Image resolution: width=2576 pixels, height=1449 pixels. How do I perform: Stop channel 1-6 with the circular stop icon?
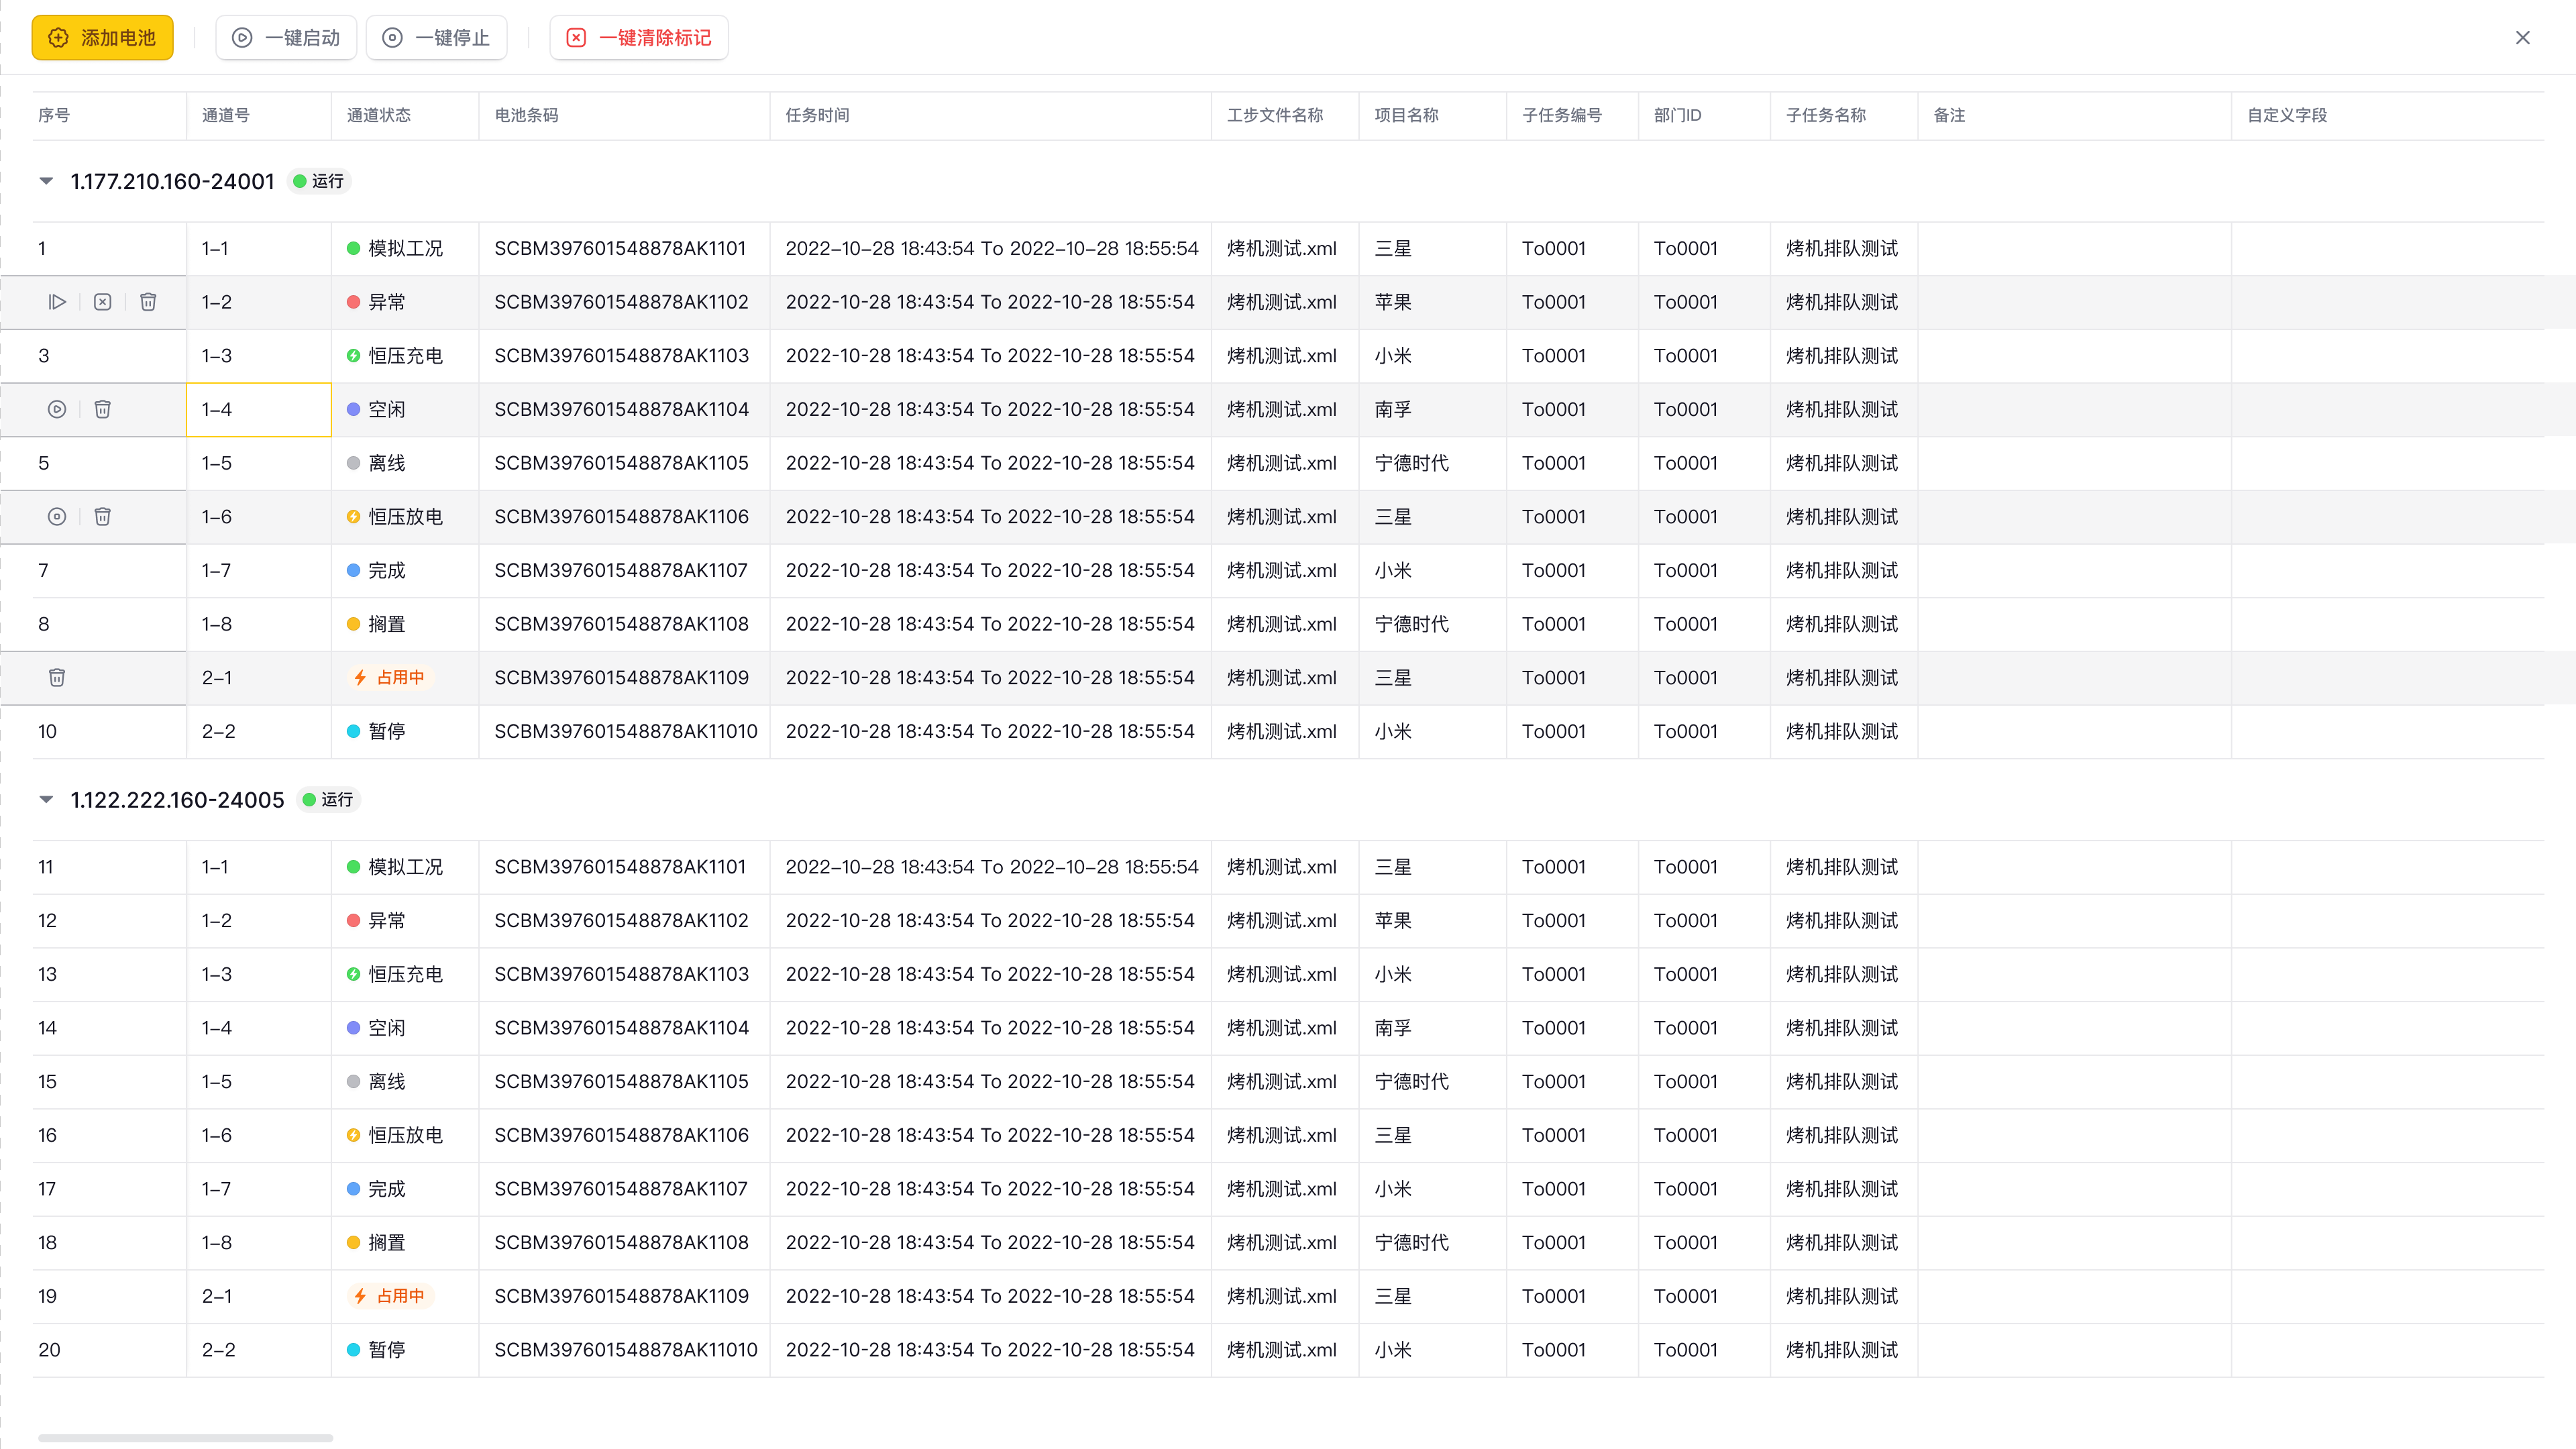(x=57, y=516)
